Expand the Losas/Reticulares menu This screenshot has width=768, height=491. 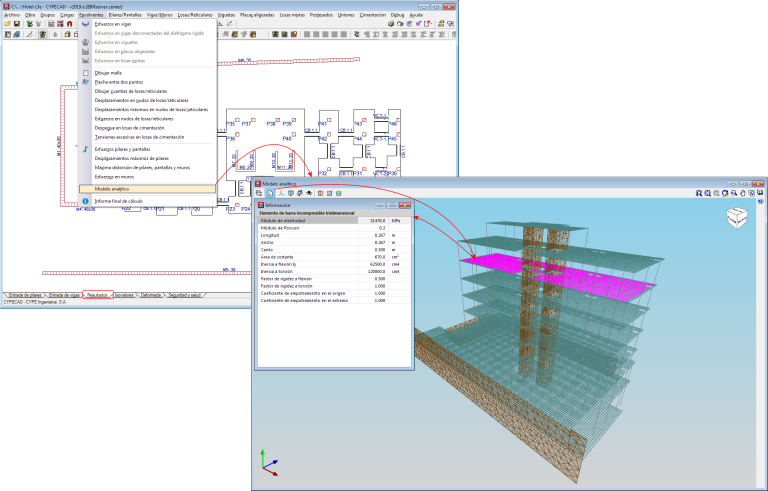tap(195, 15)
